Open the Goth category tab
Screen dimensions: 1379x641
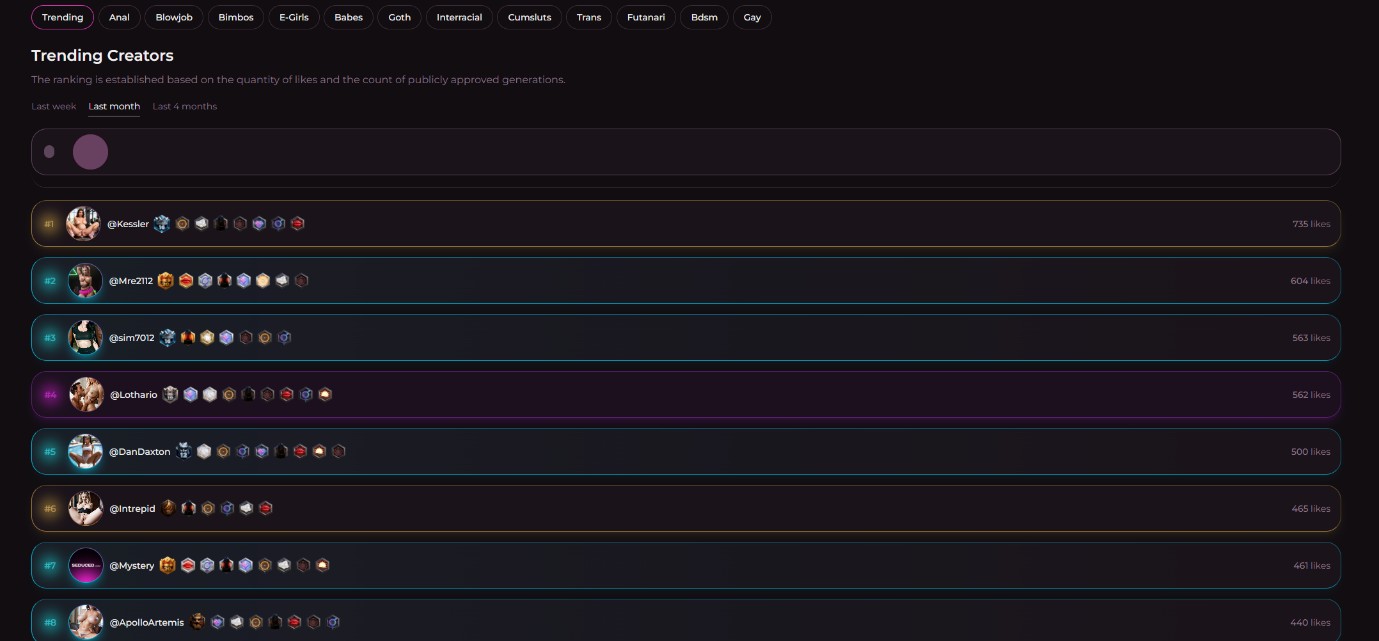(400, 17)
